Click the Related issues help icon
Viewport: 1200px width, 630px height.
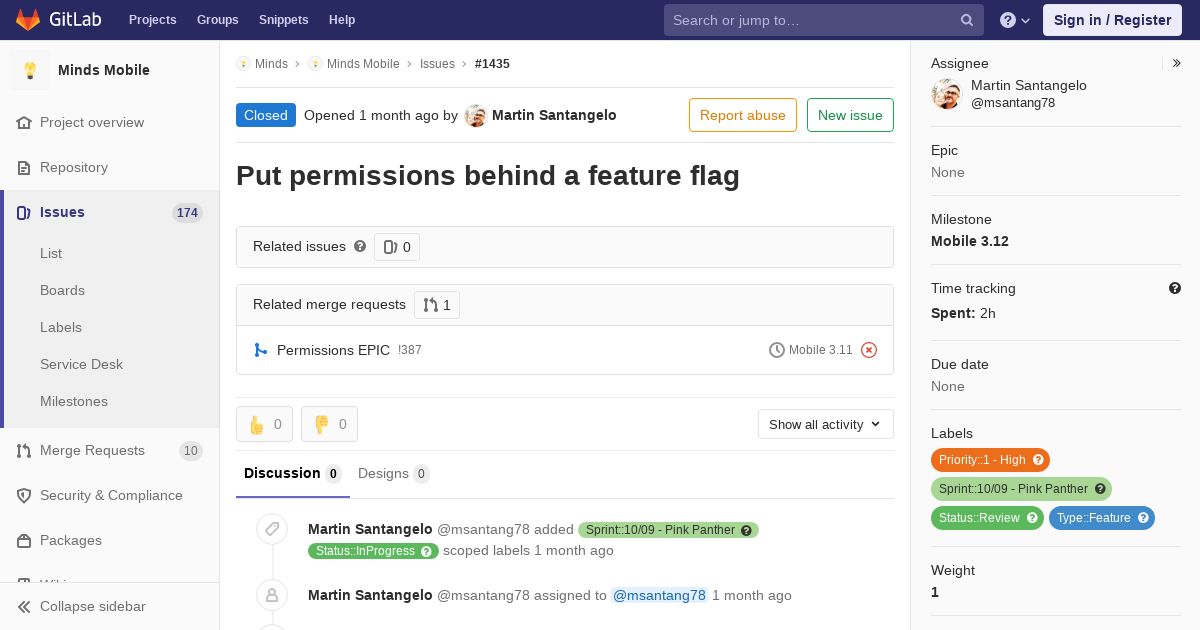(x=360, y=246)
